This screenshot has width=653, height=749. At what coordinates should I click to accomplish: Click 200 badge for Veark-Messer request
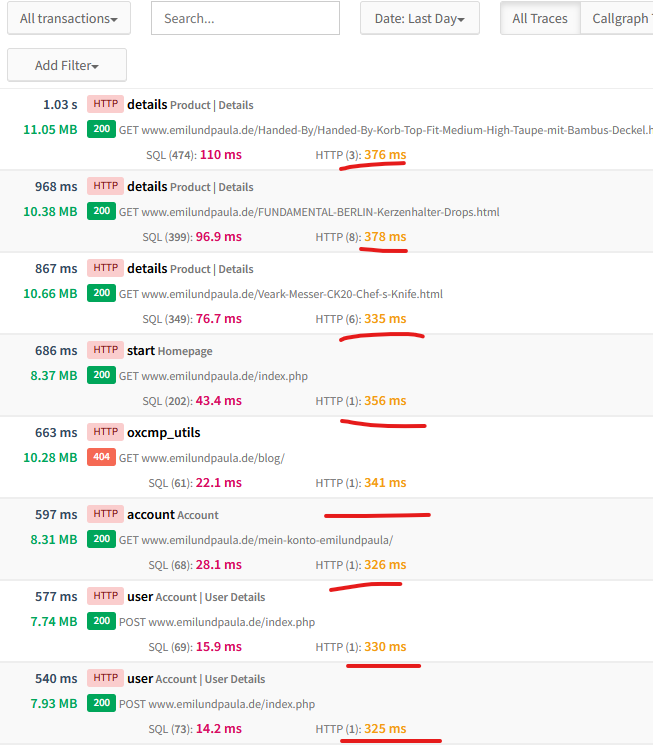click(x=101, y=293)
